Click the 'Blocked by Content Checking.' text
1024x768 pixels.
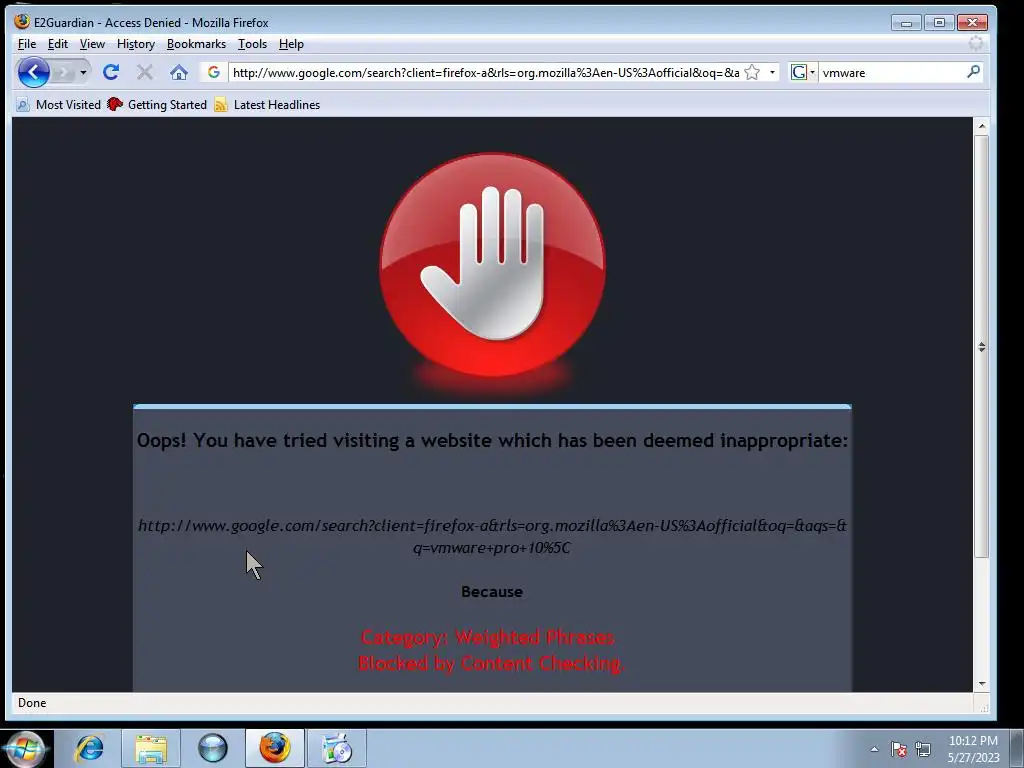tap(491, 664)
